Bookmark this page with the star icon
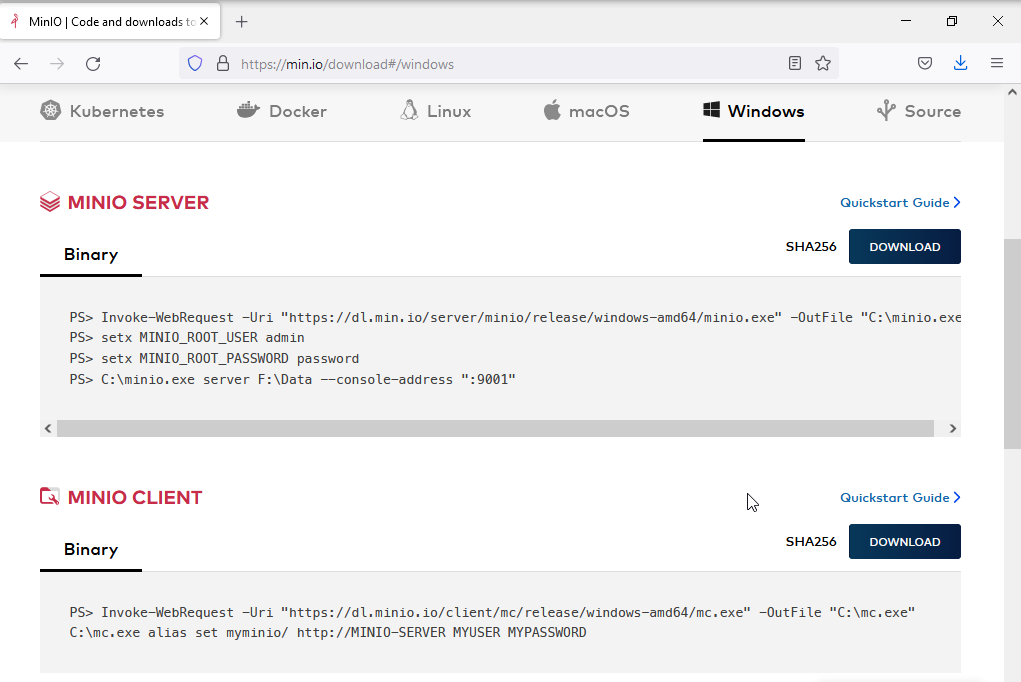 (x=823, y=64)
